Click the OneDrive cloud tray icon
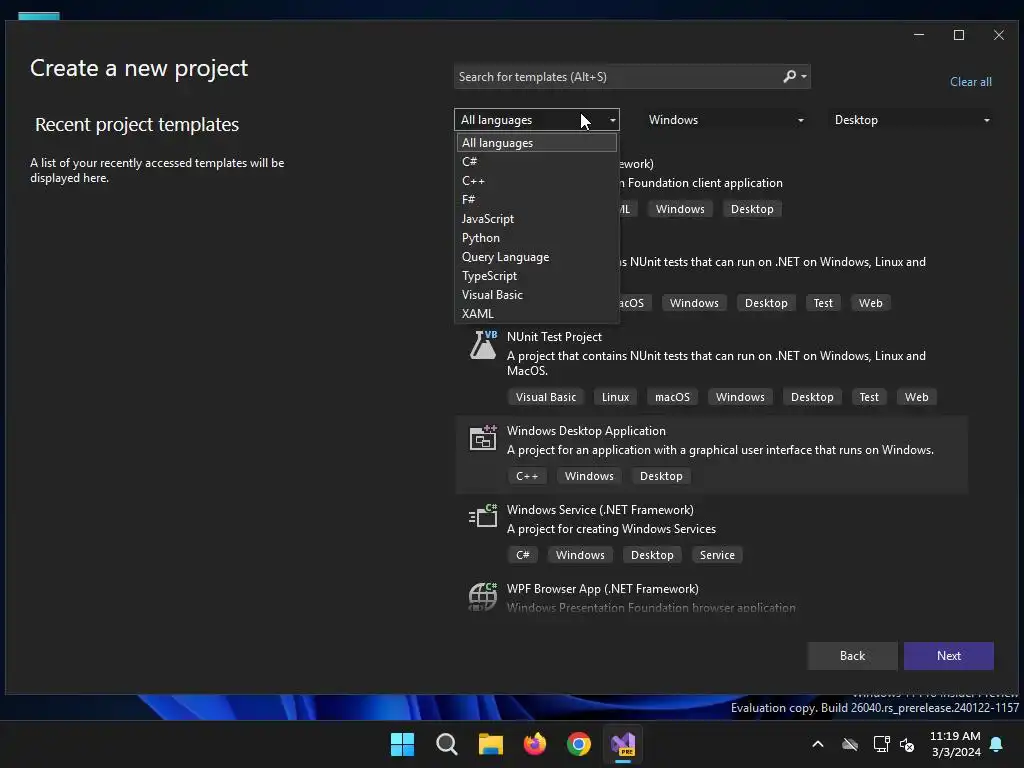 [850, 744]
